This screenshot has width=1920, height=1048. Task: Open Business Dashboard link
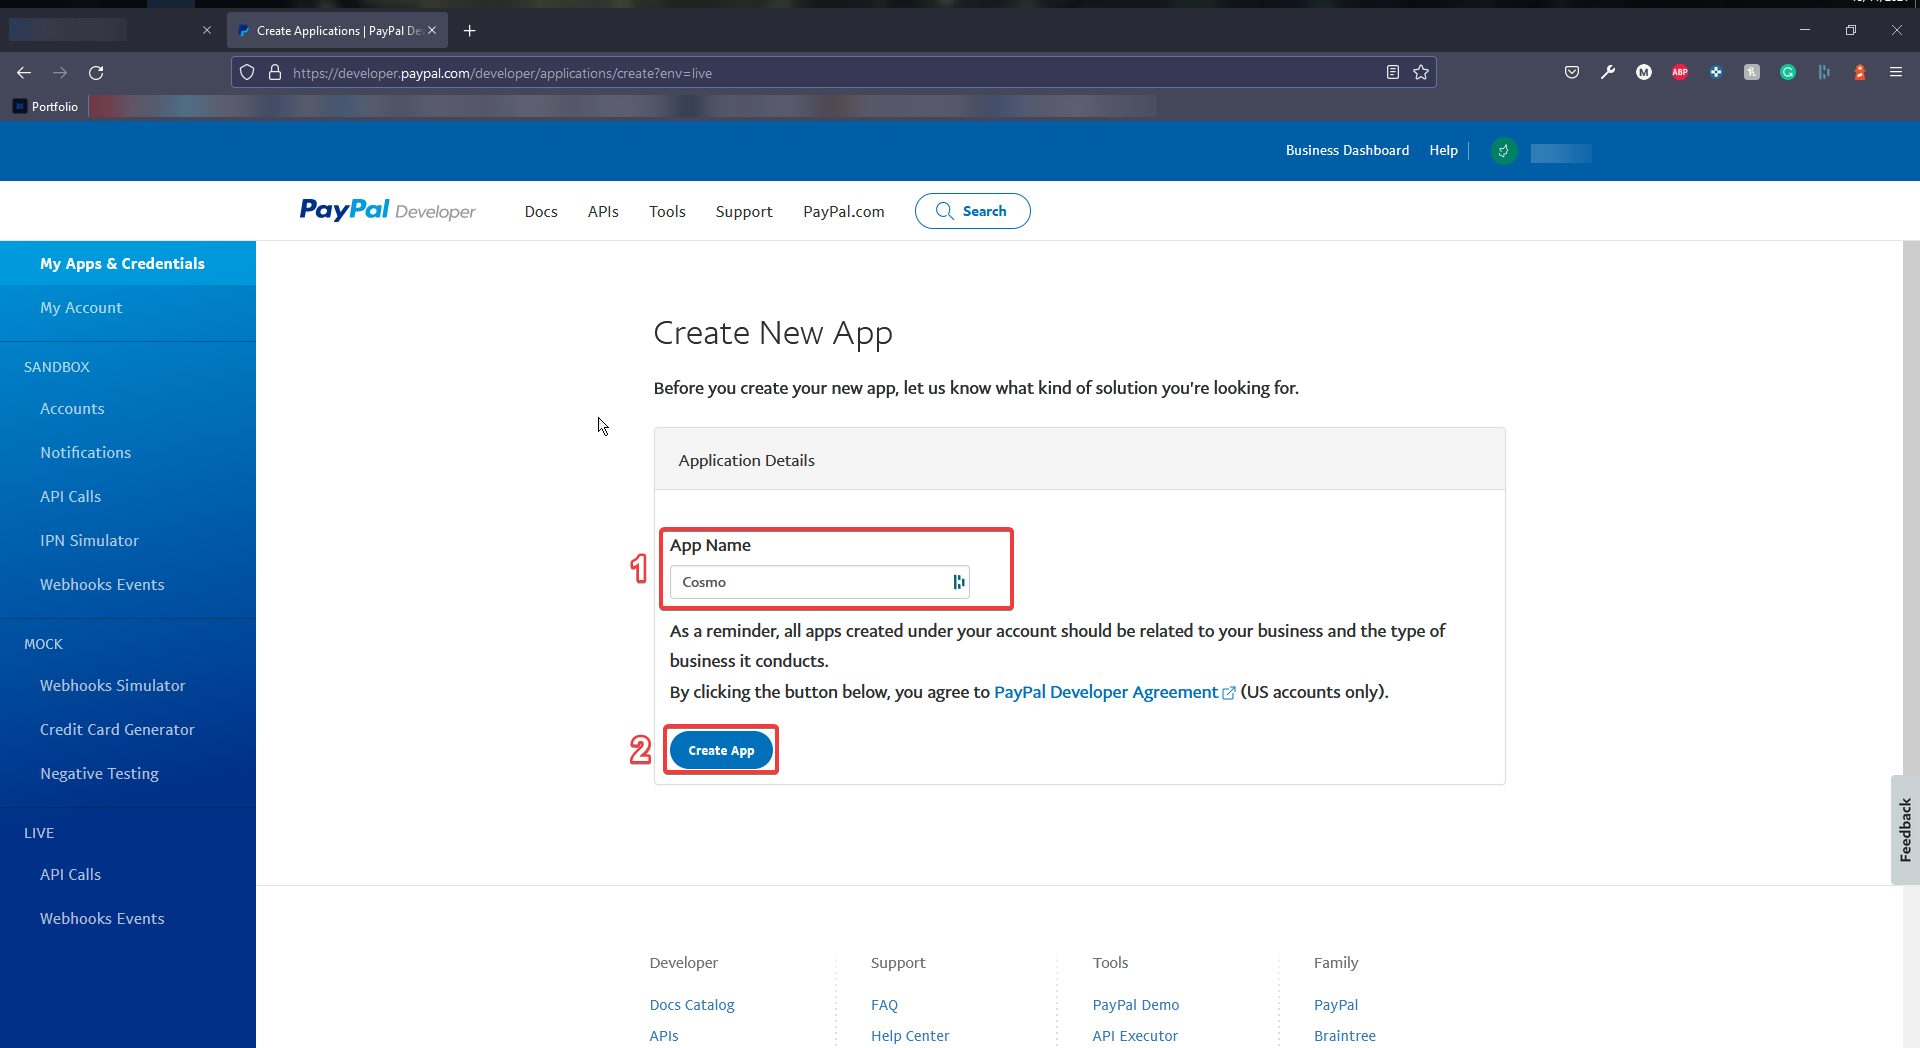click(x=1347, y=151)
